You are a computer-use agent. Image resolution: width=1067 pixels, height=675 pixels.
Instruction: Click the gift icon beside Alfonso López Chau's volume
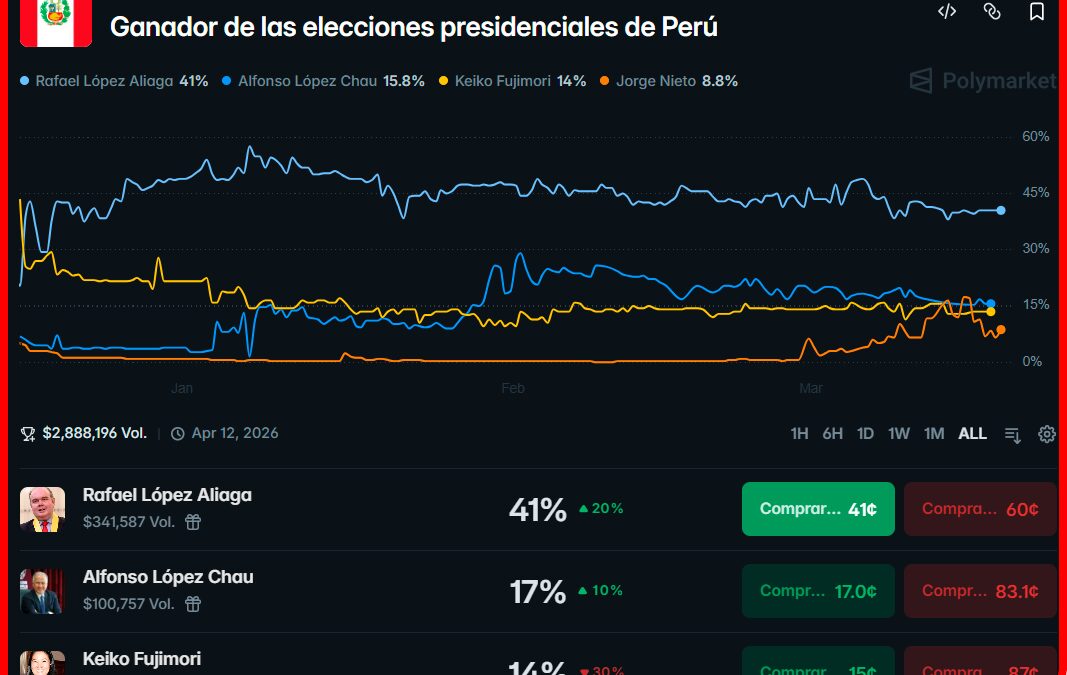tap(192, 604)
